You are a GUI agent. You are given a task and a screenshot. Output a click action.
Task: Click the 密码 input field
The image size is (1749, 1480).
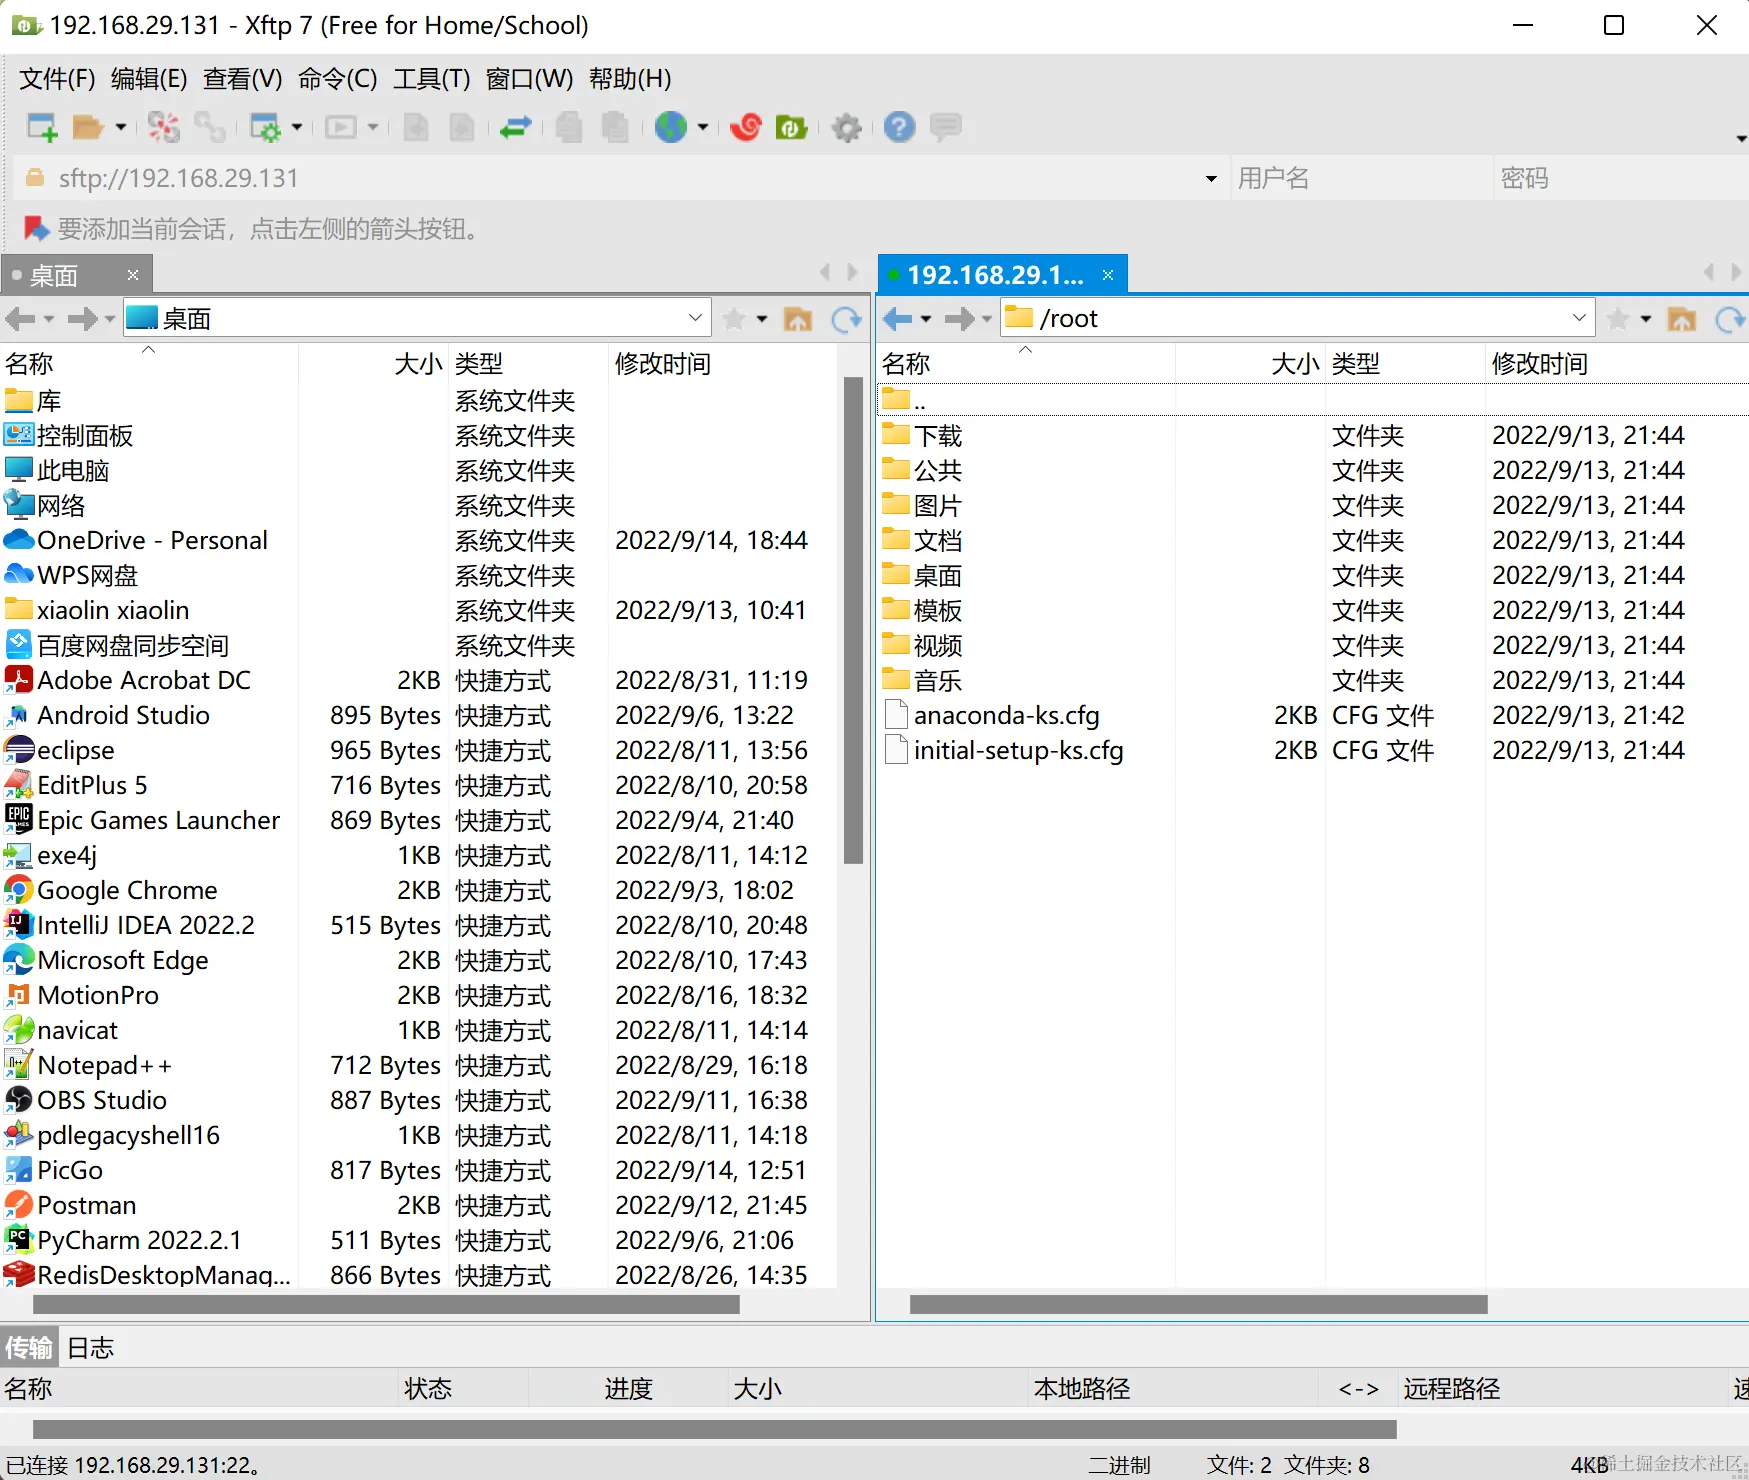(x=1620, y=178)
